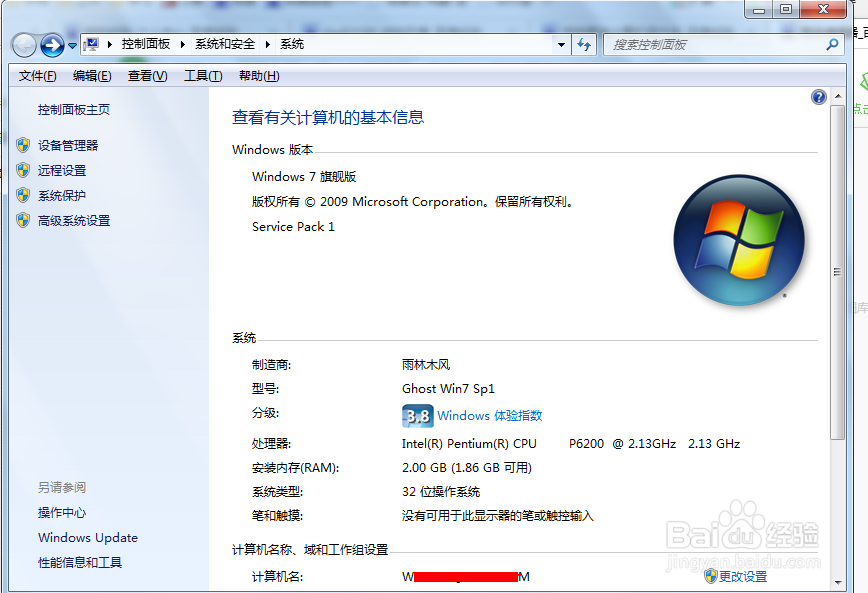The width and height of the screenshot is (868, 593).
Task: Open 远程设置 via its shield icon
Action: point(24,169)
